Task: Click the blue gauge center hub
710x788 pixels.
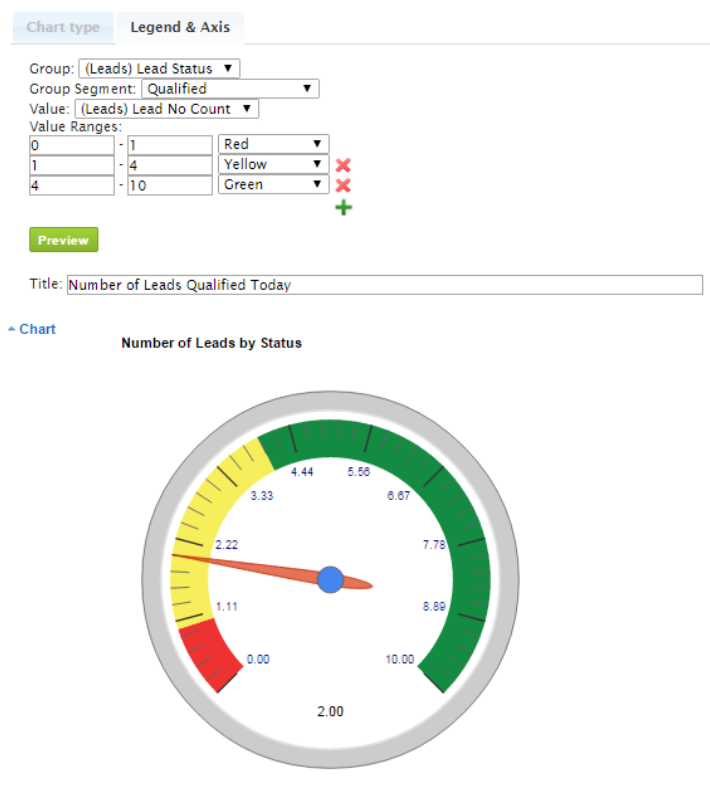Action: pyautogui.click(x=330, y=579)
